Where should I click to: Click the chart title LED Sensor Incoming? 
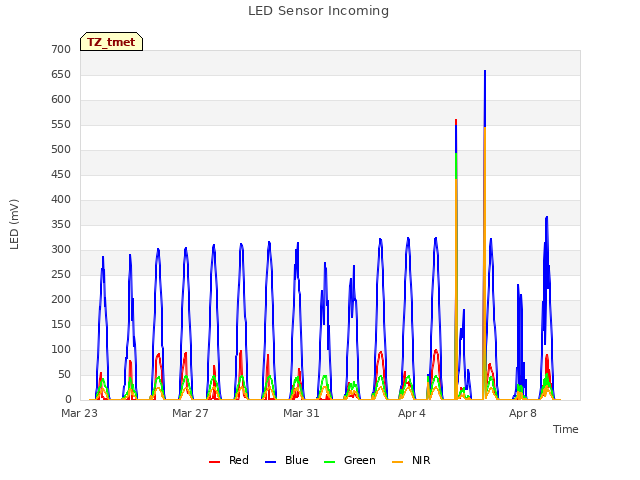click(318, 11)
